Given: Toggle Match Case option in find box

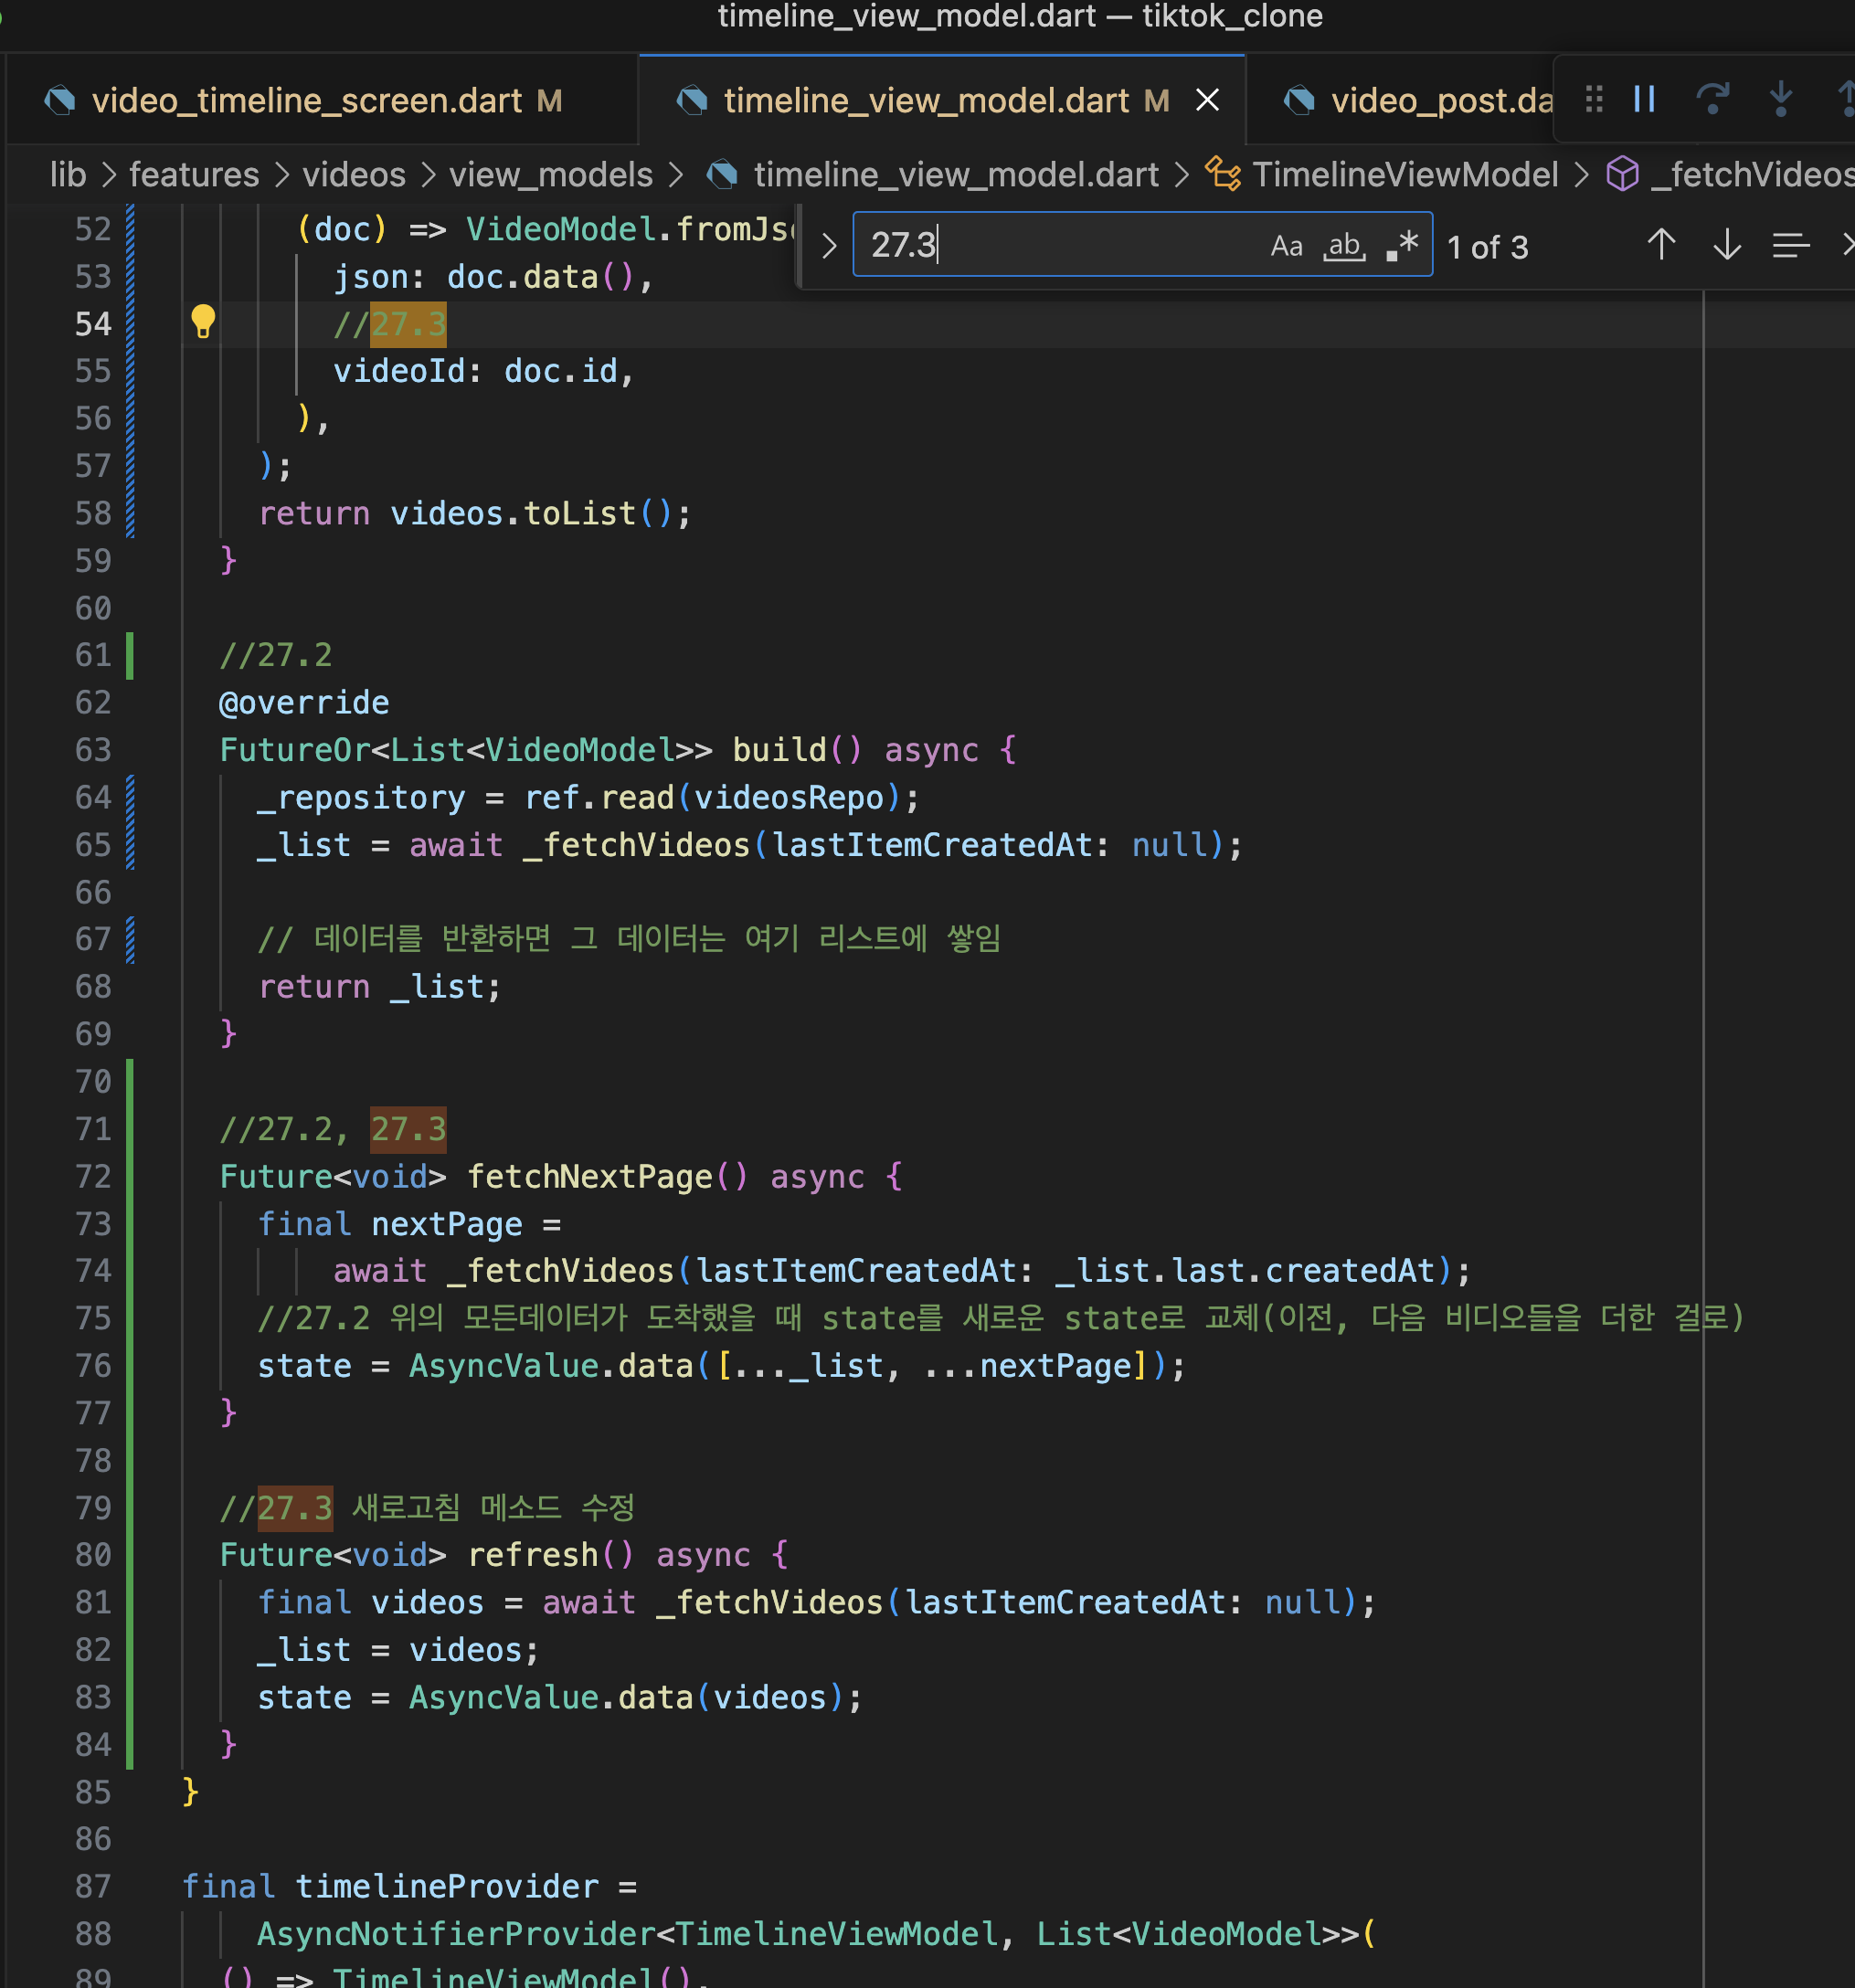Looking at the screenshot, I should point(1286,246).
